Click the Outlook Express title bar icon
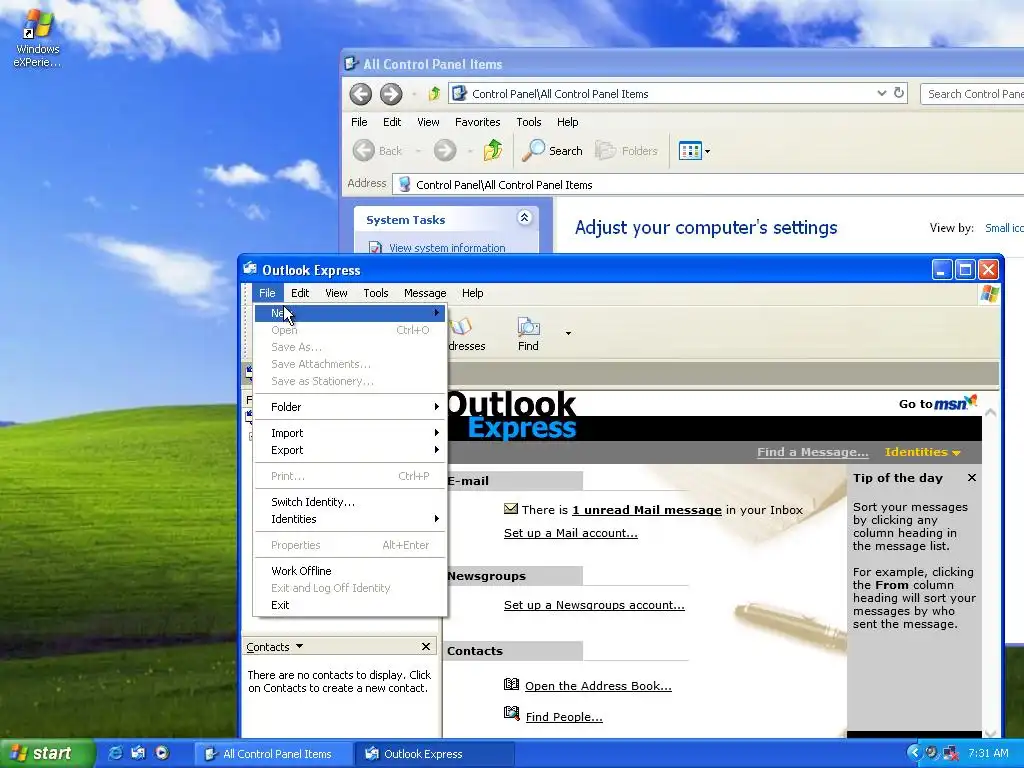 [250, 268]
